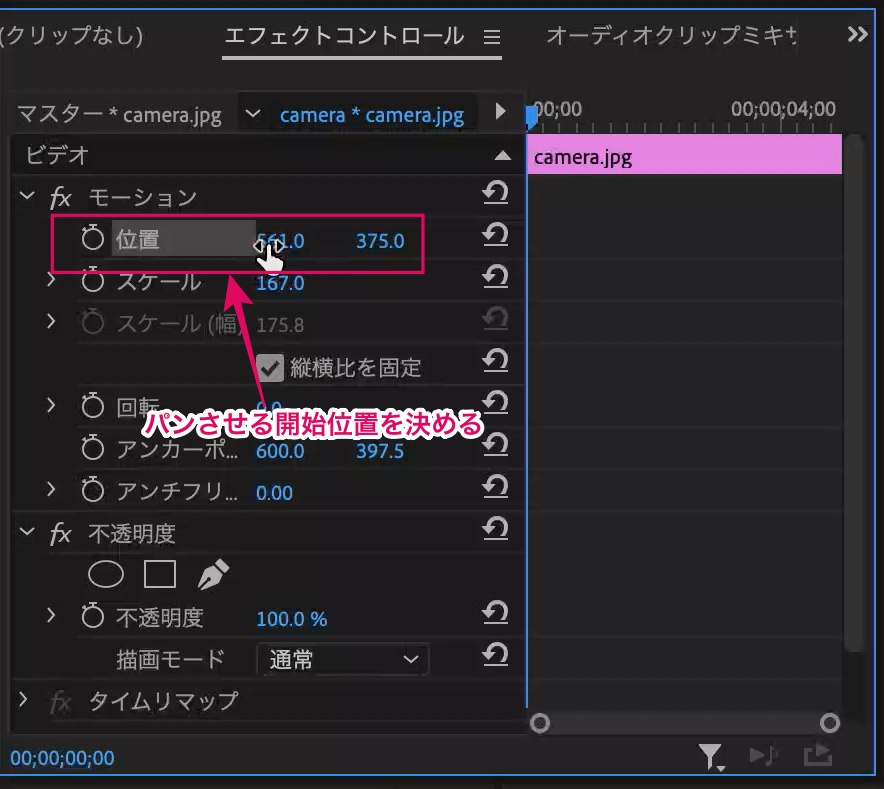The height and width of the screenshot is (789, 884).
Task: Reset the 描画モード parameter
Action: (x=495, y=655)
